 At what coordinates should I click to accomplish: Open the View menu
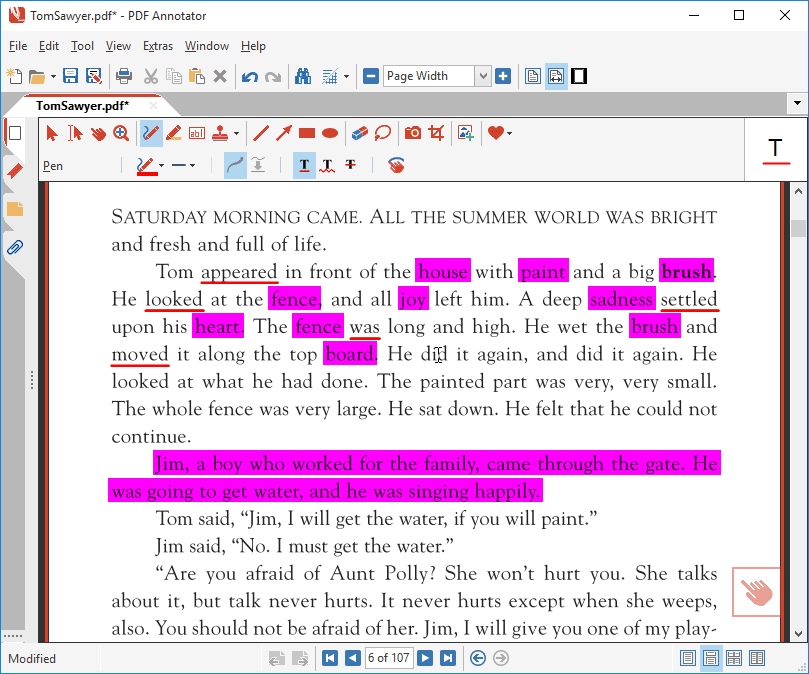coord(118,46)
